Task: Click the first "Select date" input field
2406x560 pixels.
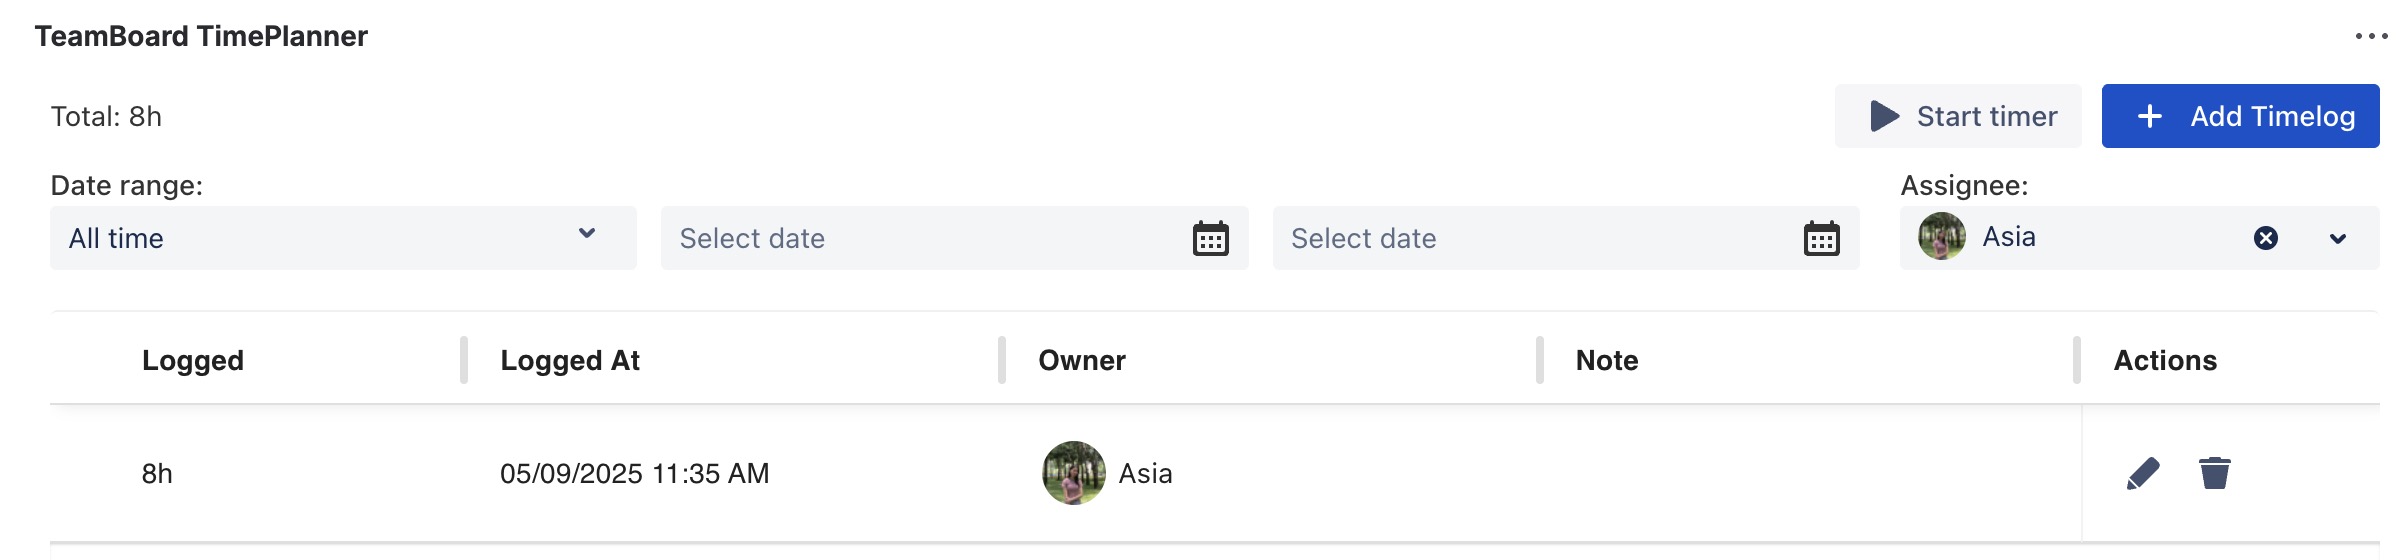Action: pyautogui.click(x=920, y=238)
